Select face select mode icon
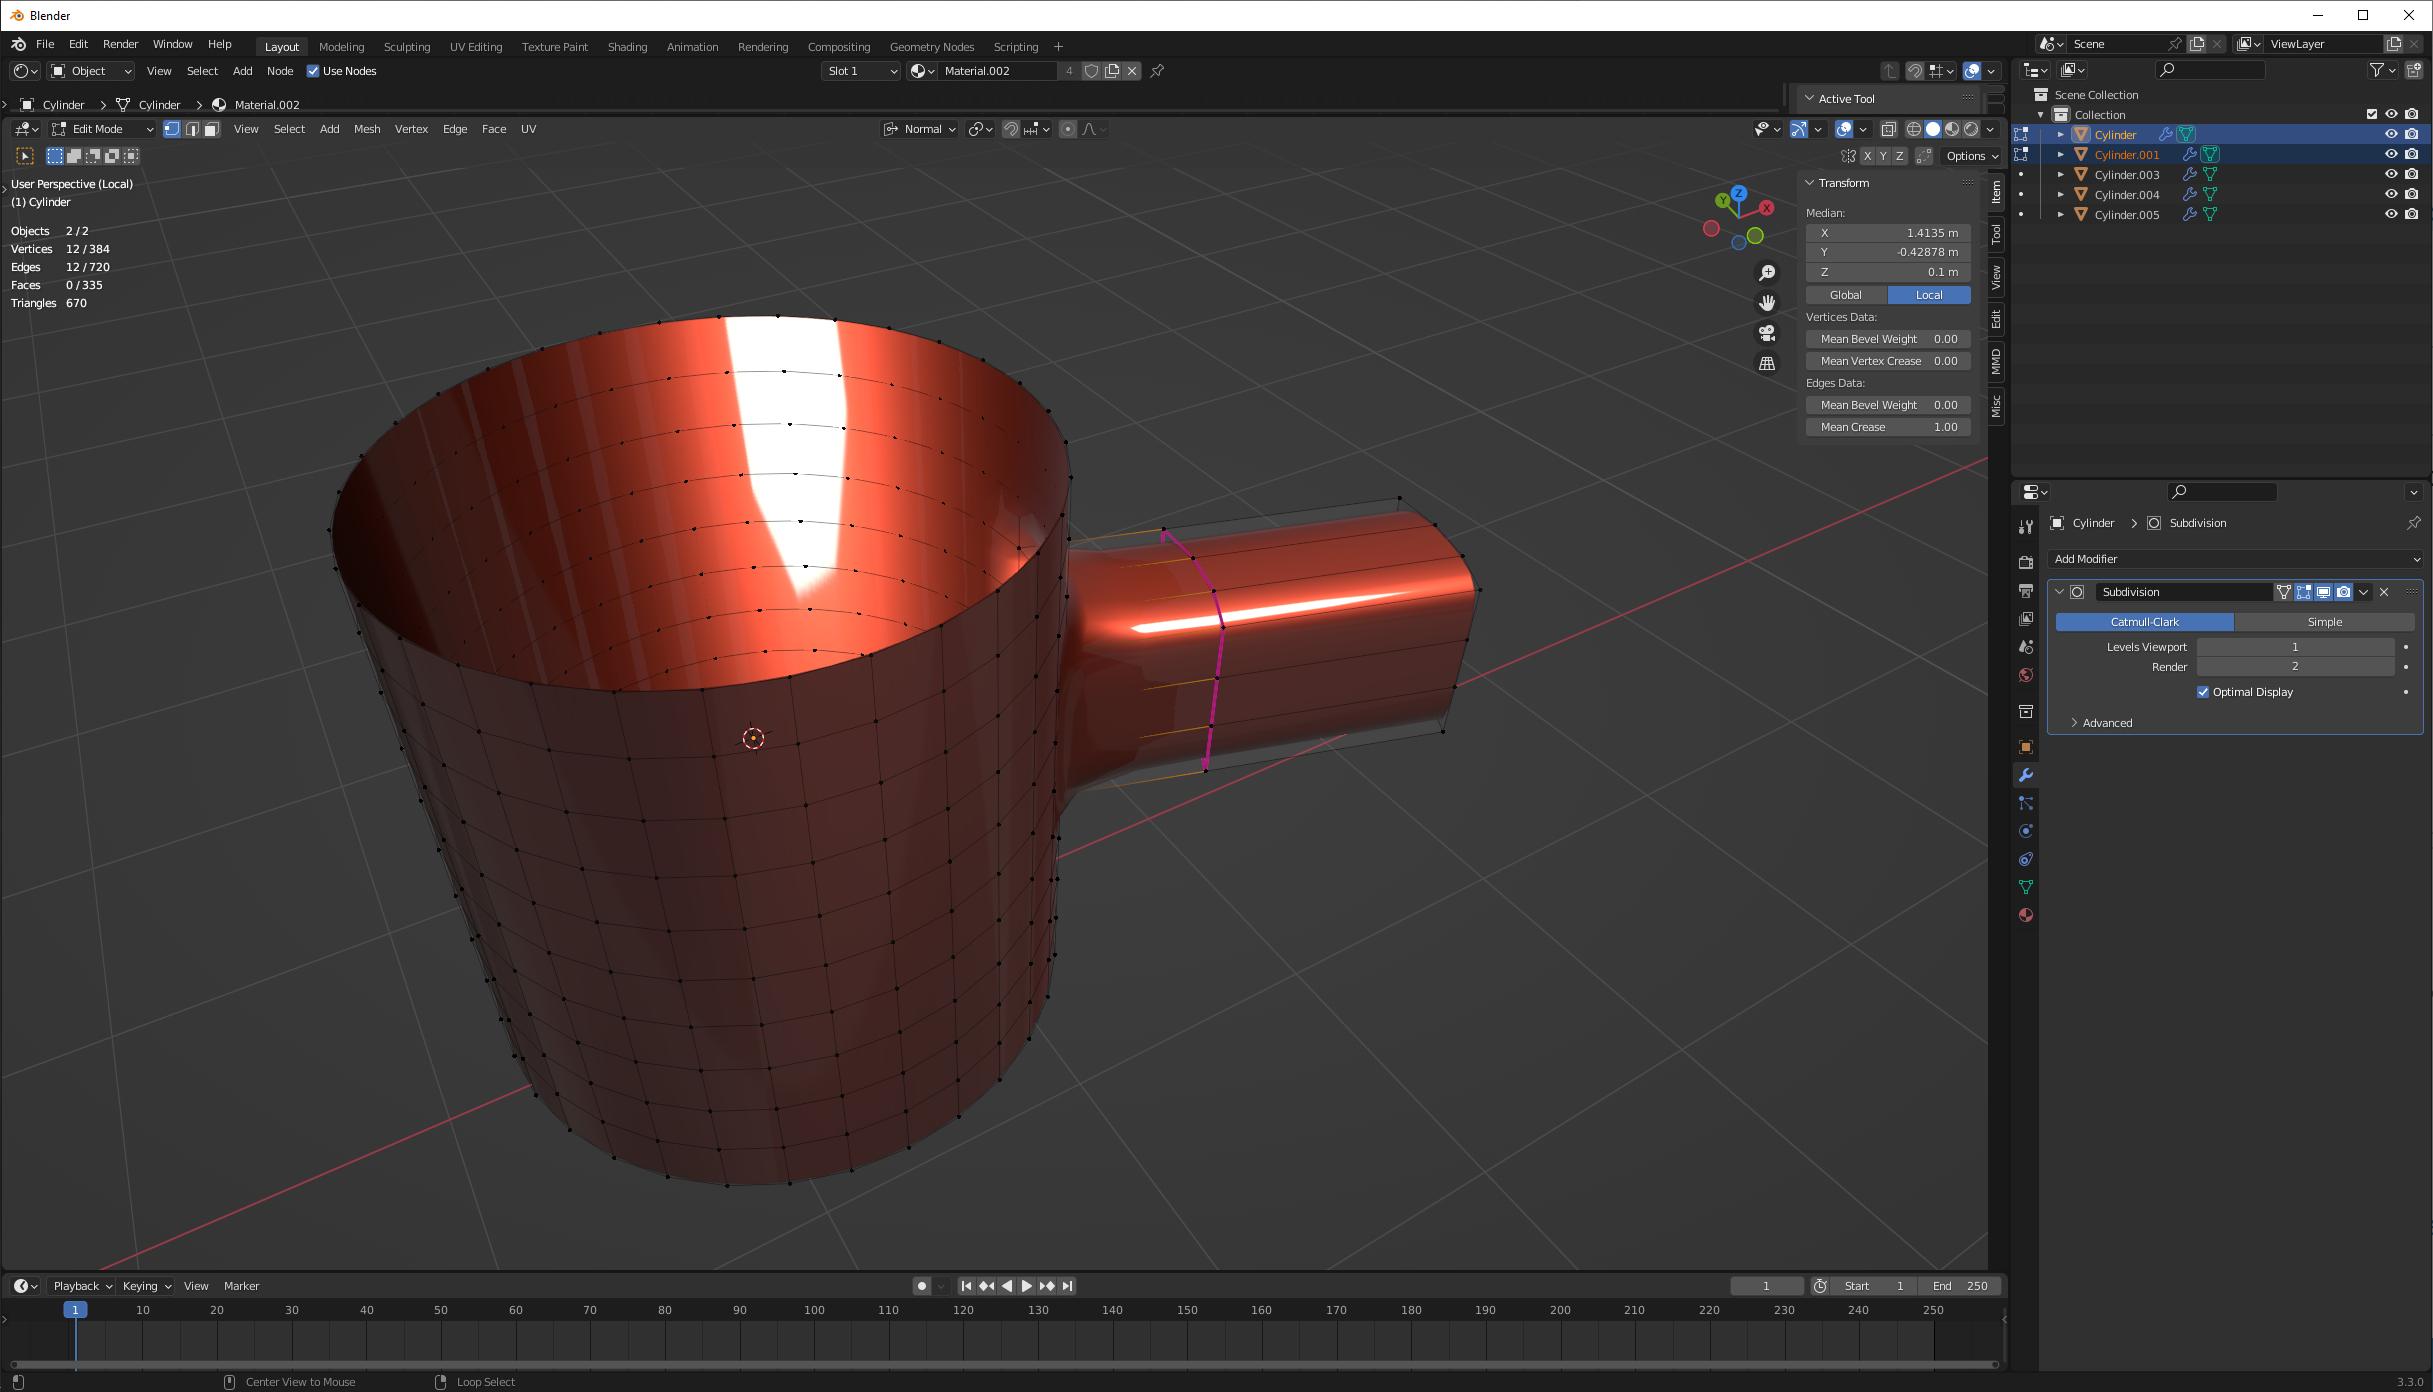Viewport: 2433px width, 1392px height. [x=211, y=129]
